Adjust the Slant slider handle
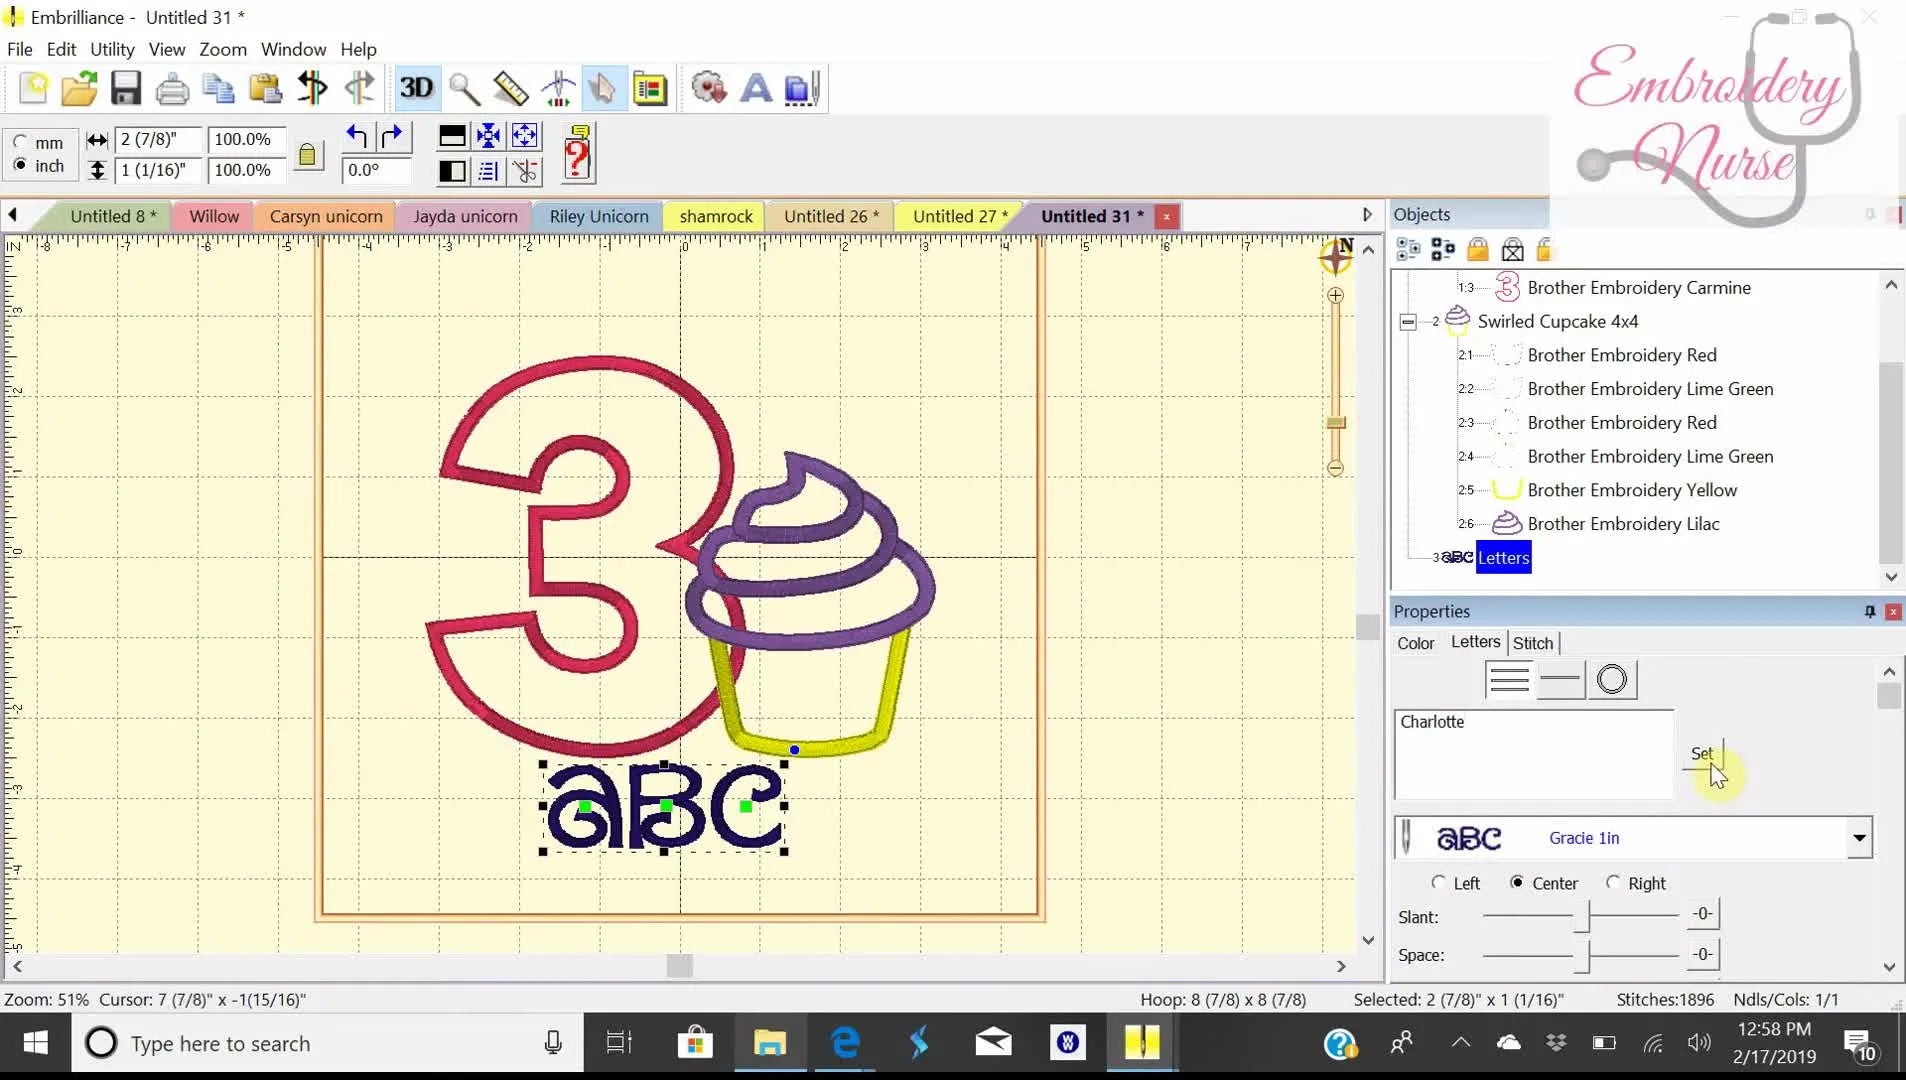The image size is (1906, 1080). pyautogui.click(x=1581, y=916)
